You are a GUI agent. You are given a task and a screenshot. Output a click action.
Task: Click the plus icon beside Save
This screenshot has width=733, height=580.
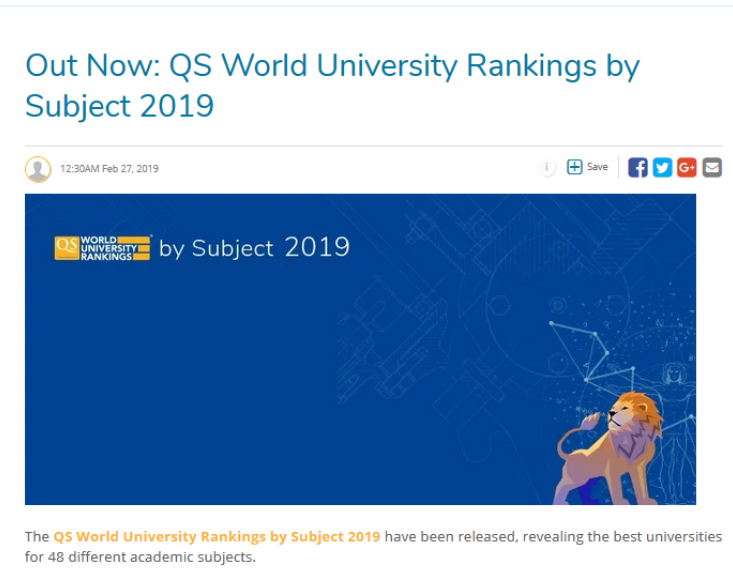[x=574, y=168]
